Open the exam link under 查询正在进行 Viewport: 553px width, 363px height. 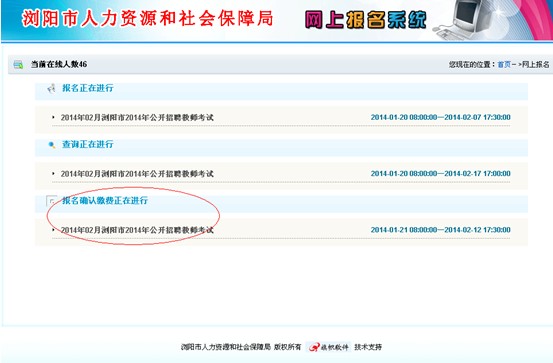coord(137,174)
